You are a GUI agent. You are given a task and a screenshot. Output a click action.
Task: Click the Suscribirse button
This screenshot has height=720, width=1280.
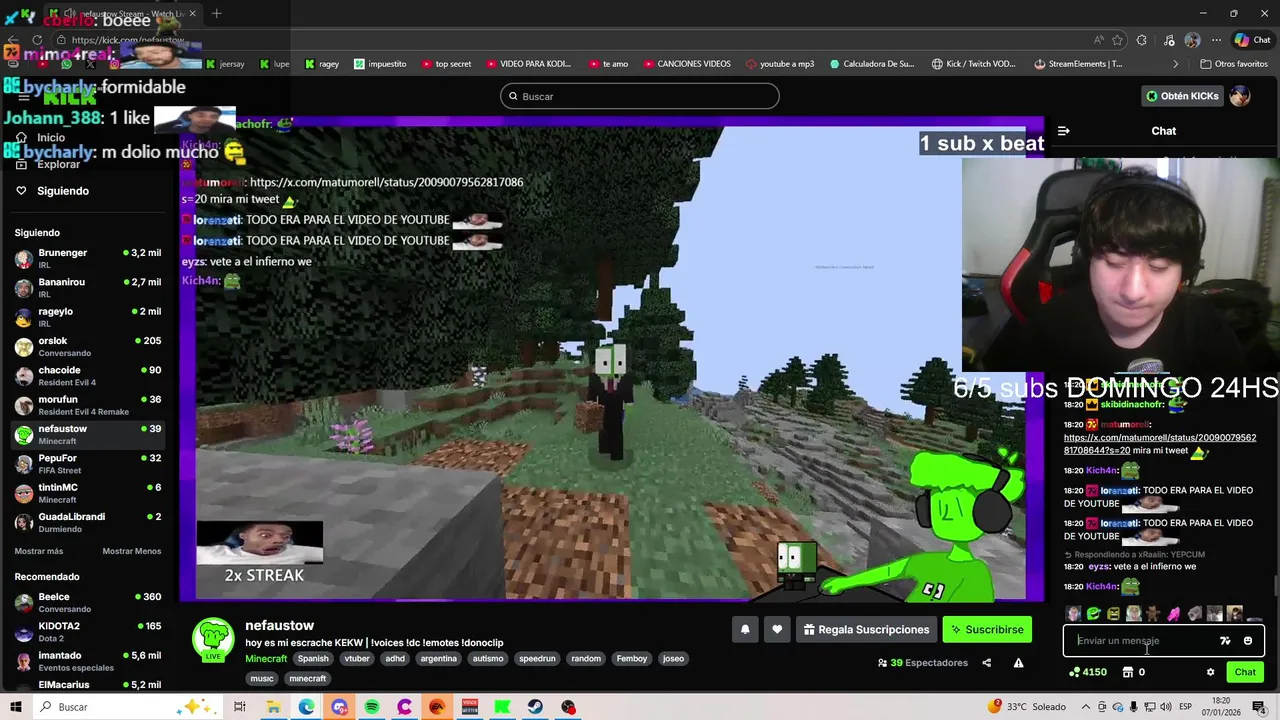(x=987, y=630)
